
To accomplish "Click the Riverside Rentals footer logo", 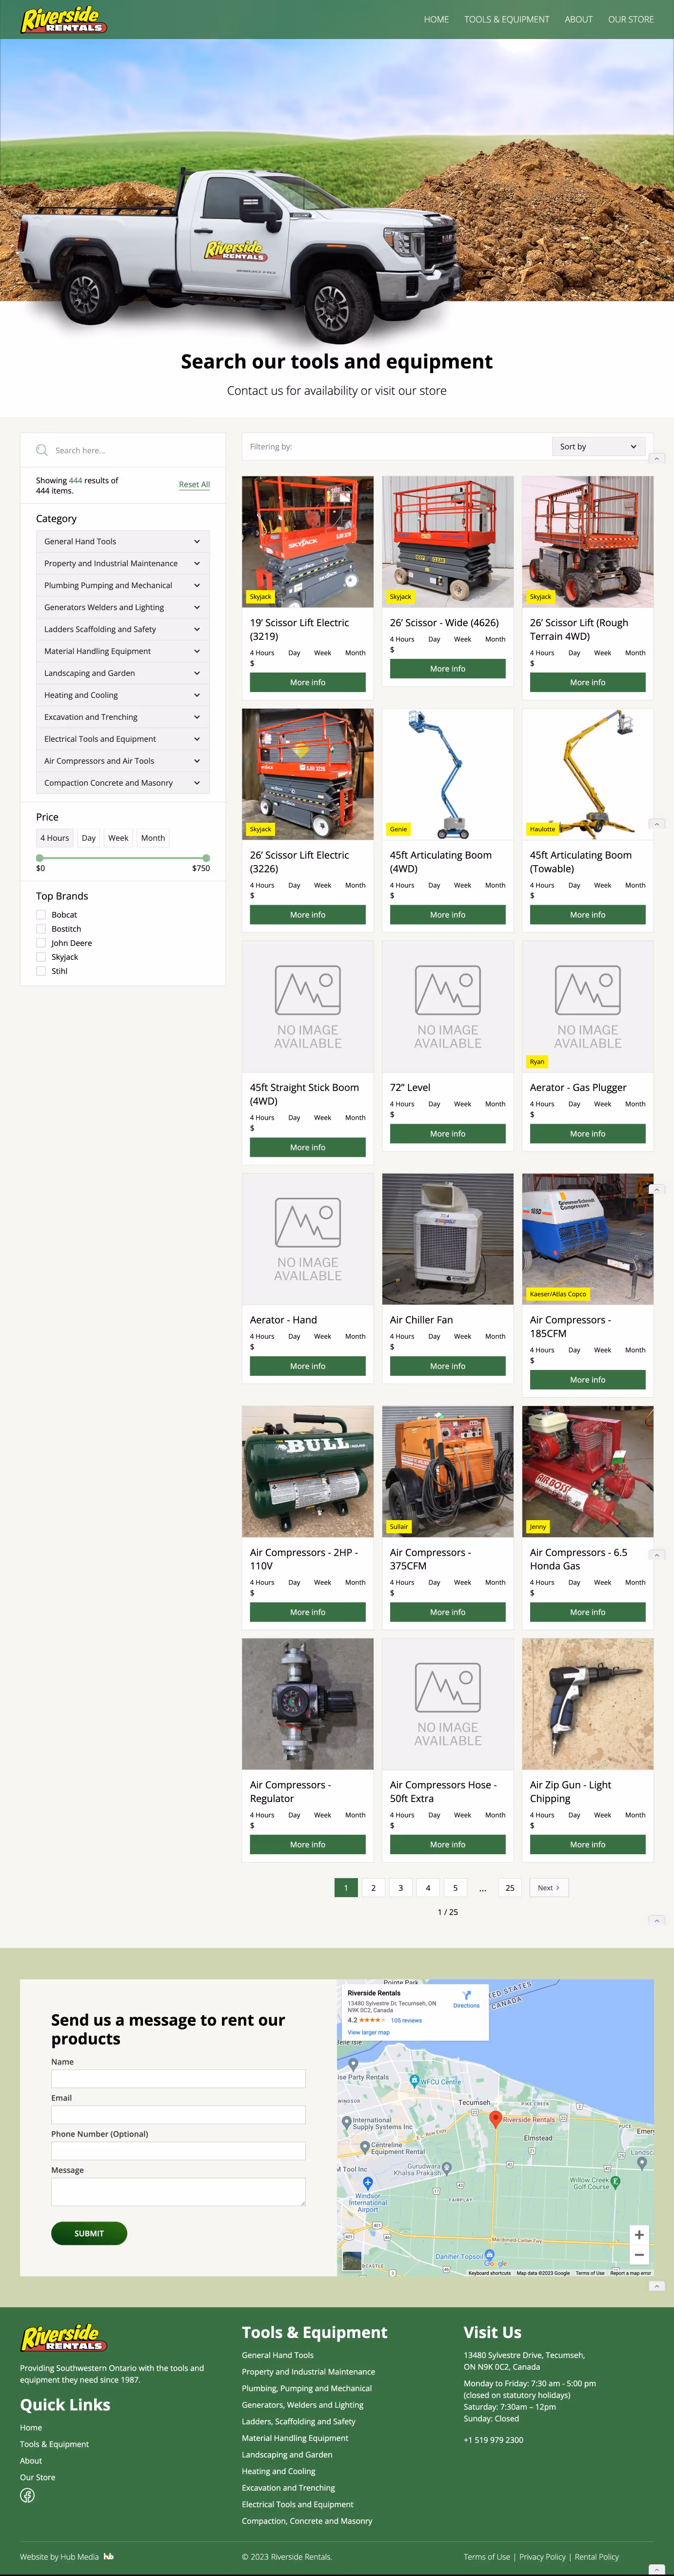I will pos(64,2337).
